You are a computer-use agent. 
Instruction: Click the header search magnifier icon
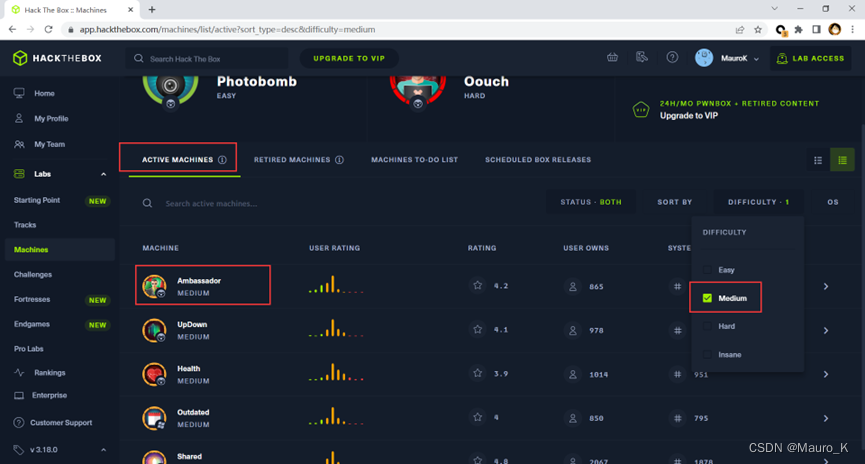pos(138,58)
